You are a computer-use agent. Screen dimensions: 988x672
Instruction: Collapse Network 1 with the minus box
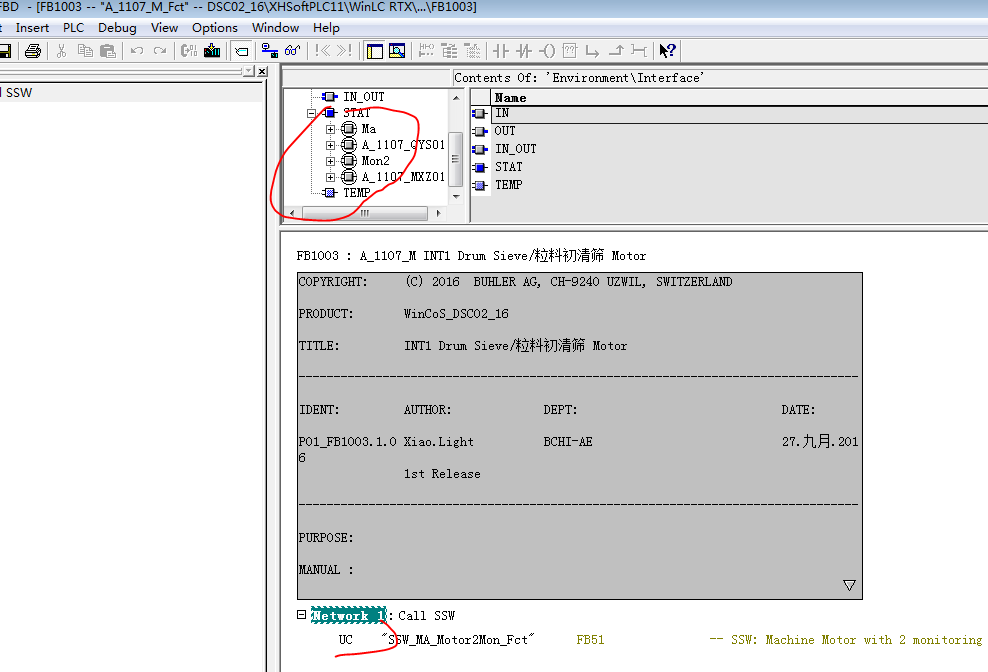[301, 615]
